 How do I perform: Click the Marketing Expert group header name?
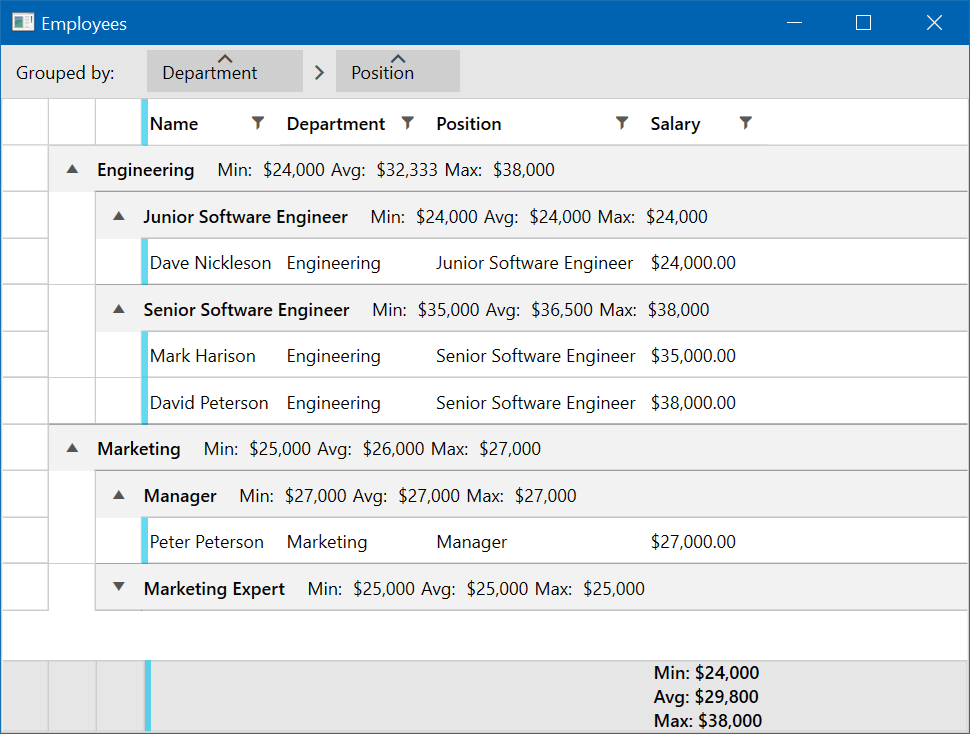point(214,588)
